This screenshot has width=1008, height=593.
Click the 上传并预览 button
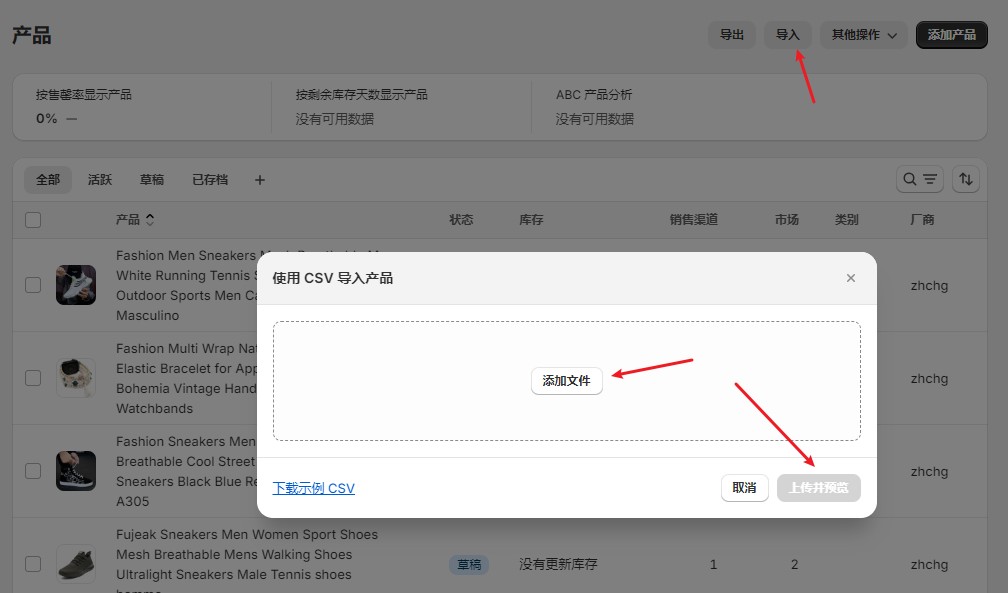point(818,488)
